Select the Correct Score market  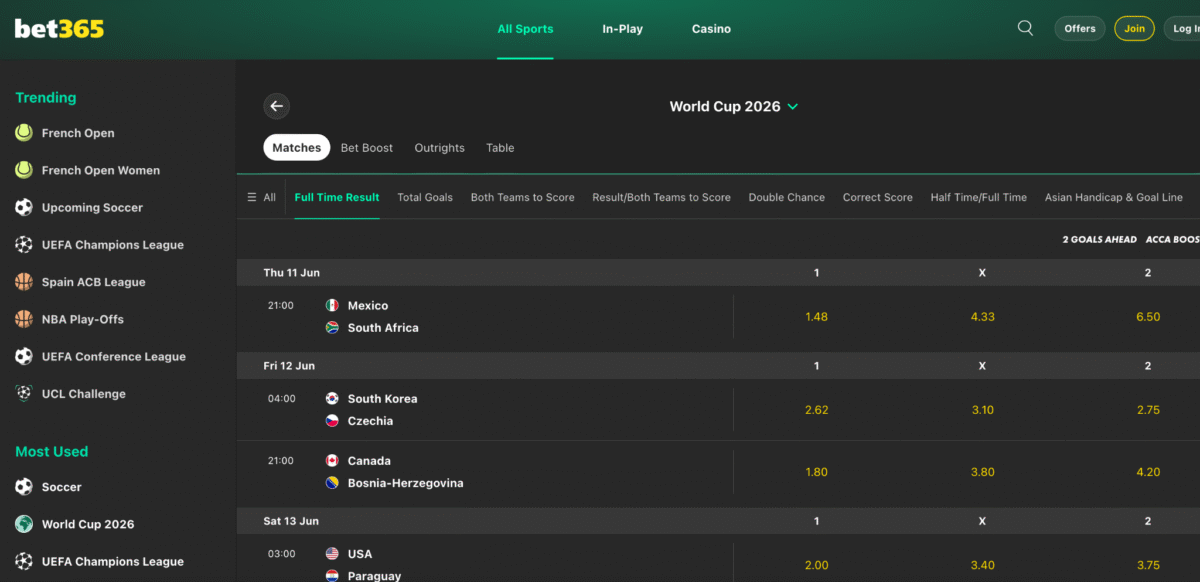(x=878, y=197)
